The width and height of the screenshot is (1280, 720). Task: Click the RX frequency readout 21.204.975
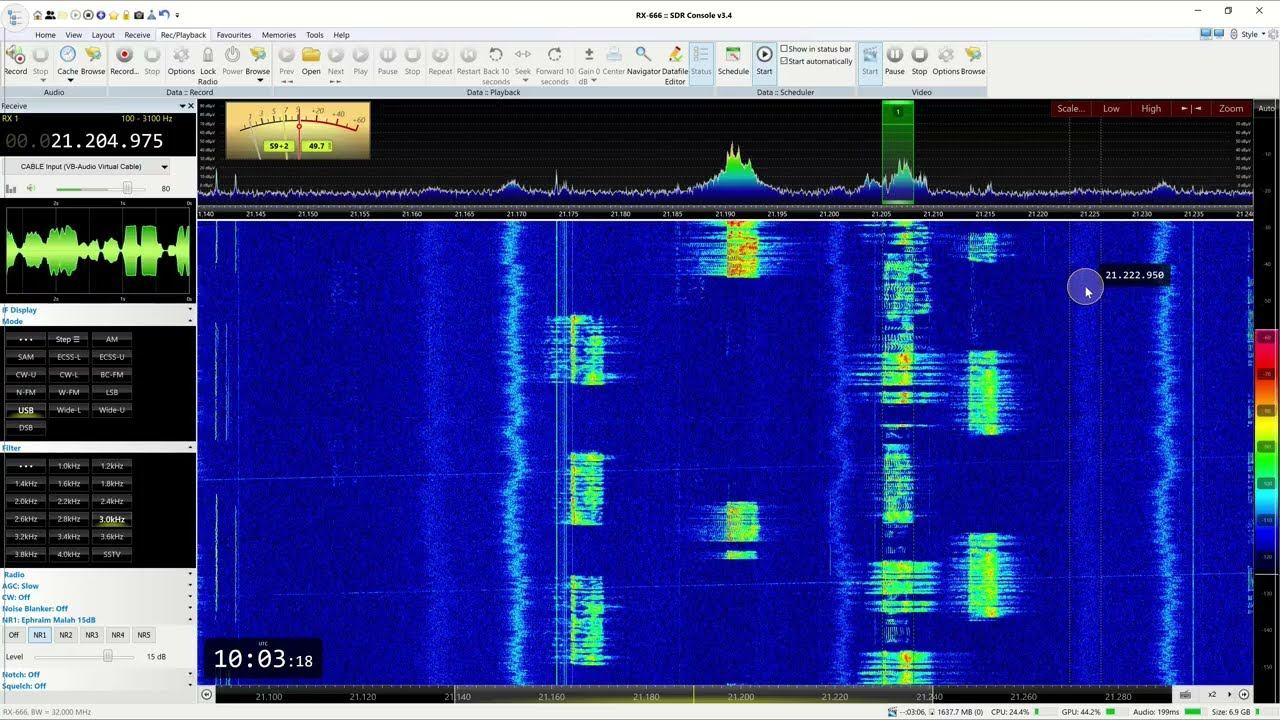106,141
